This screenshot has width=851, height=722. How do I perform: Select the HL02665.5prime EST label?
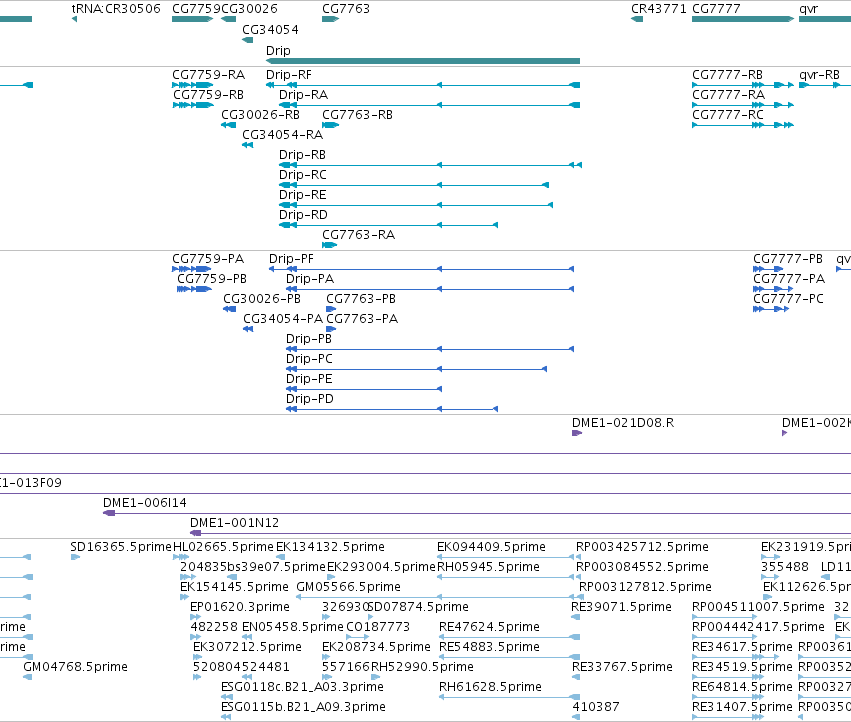pyautogui.click(x=223, y=547)
